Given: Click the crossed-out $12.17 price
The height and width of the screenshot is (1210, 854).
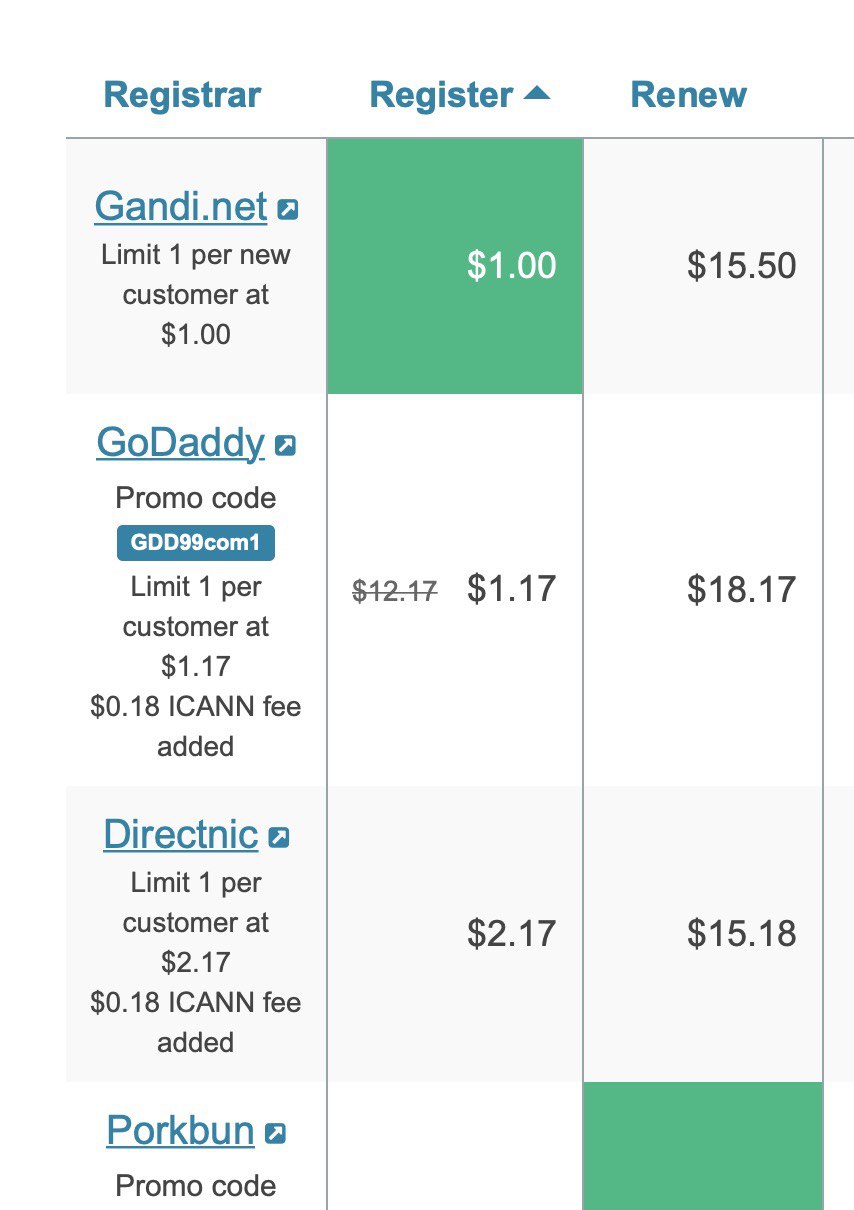Looking at the screenshot, I should 395,591.
